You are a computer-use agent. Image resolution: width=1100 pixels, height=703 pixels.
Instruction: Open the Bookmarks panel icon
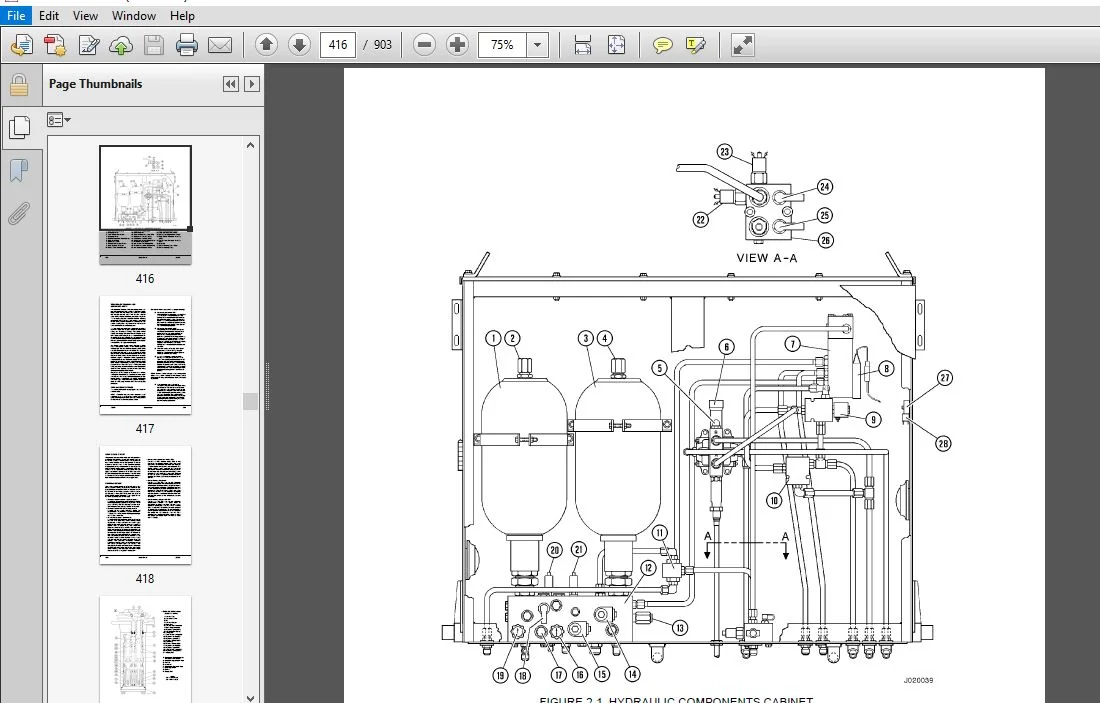(x=19, y=170)
